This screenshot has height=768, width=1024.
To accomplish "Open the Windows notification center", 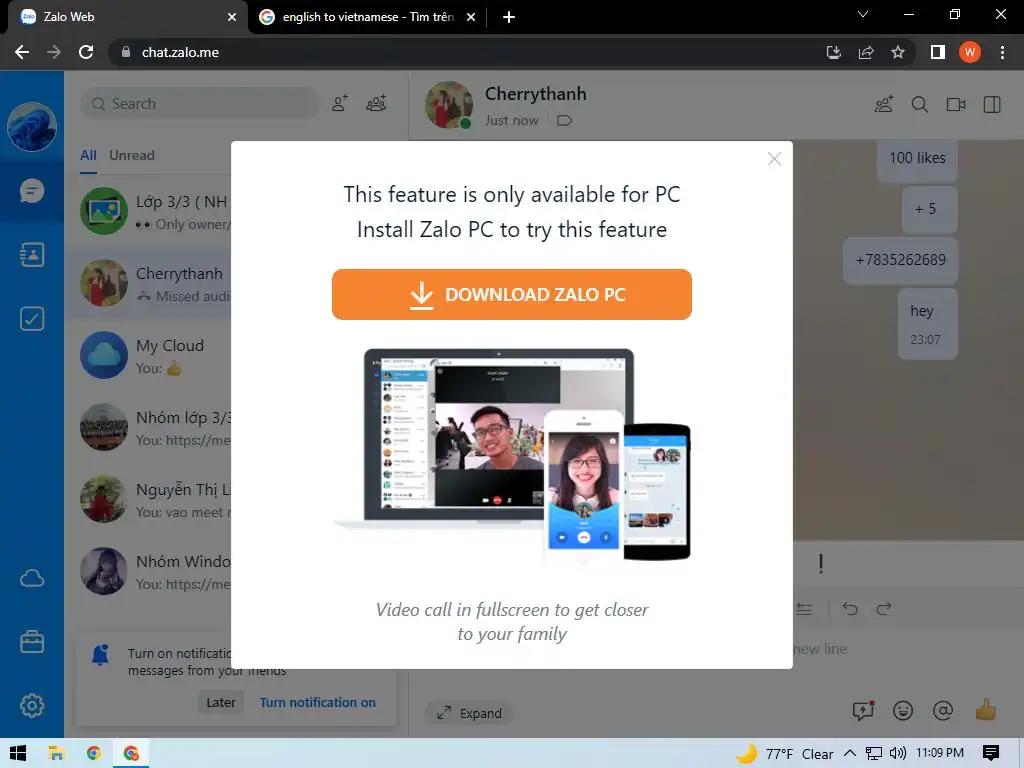I will coord(991,753).
